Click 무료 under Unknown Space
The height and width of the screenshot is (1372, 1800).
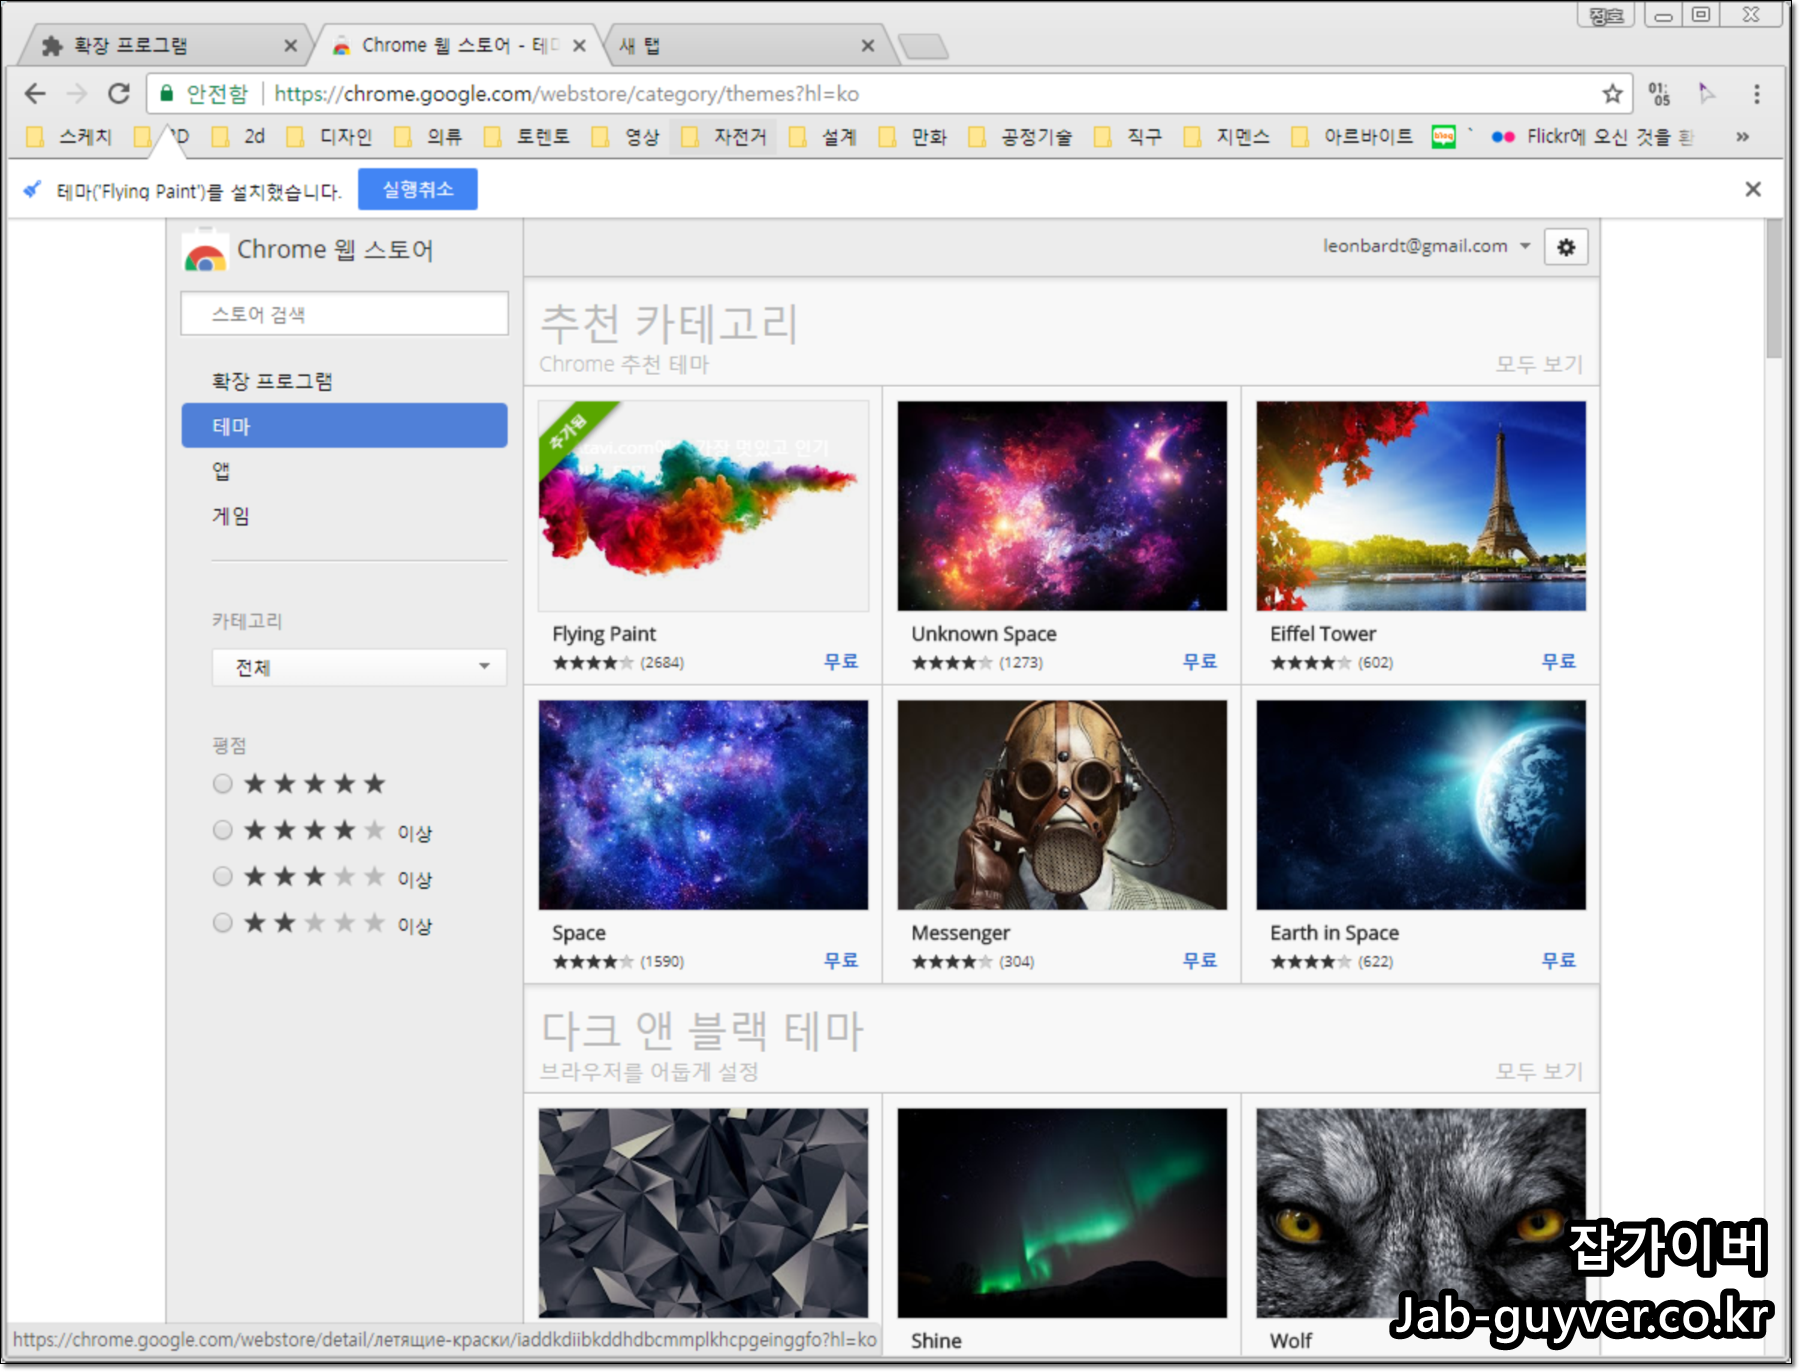pyautogui.click(x=1199, y=662)
